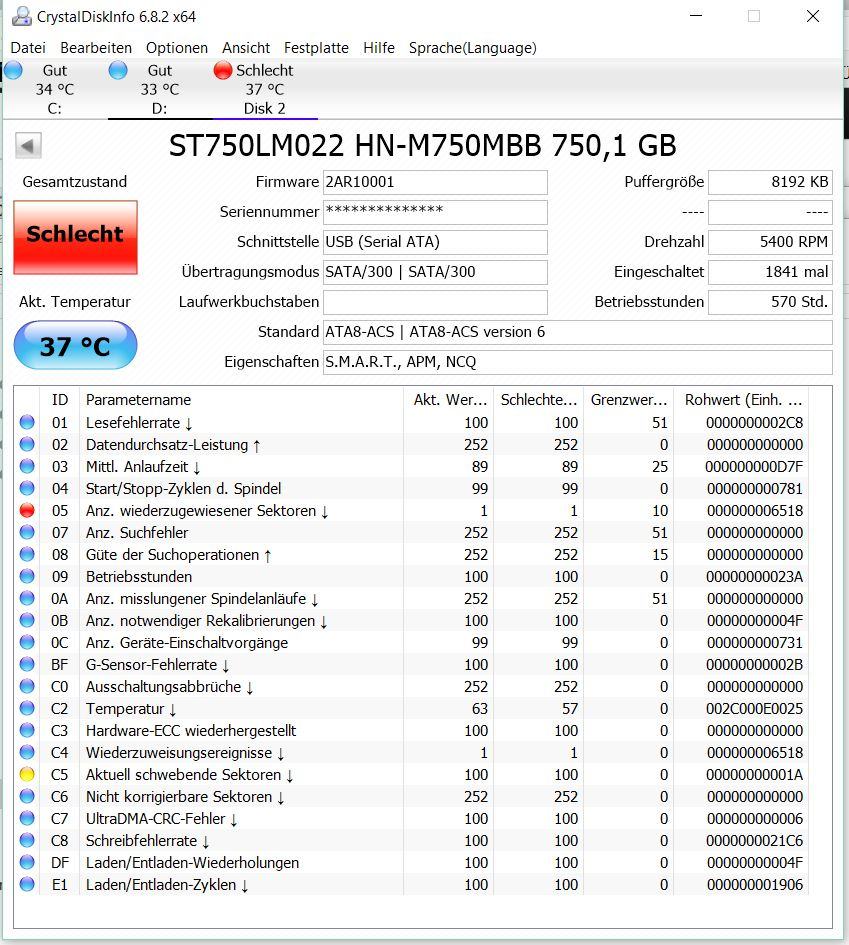This screenshot has width=849, height=945.
Task: Click the Rohwert column header
Action: 741,400
